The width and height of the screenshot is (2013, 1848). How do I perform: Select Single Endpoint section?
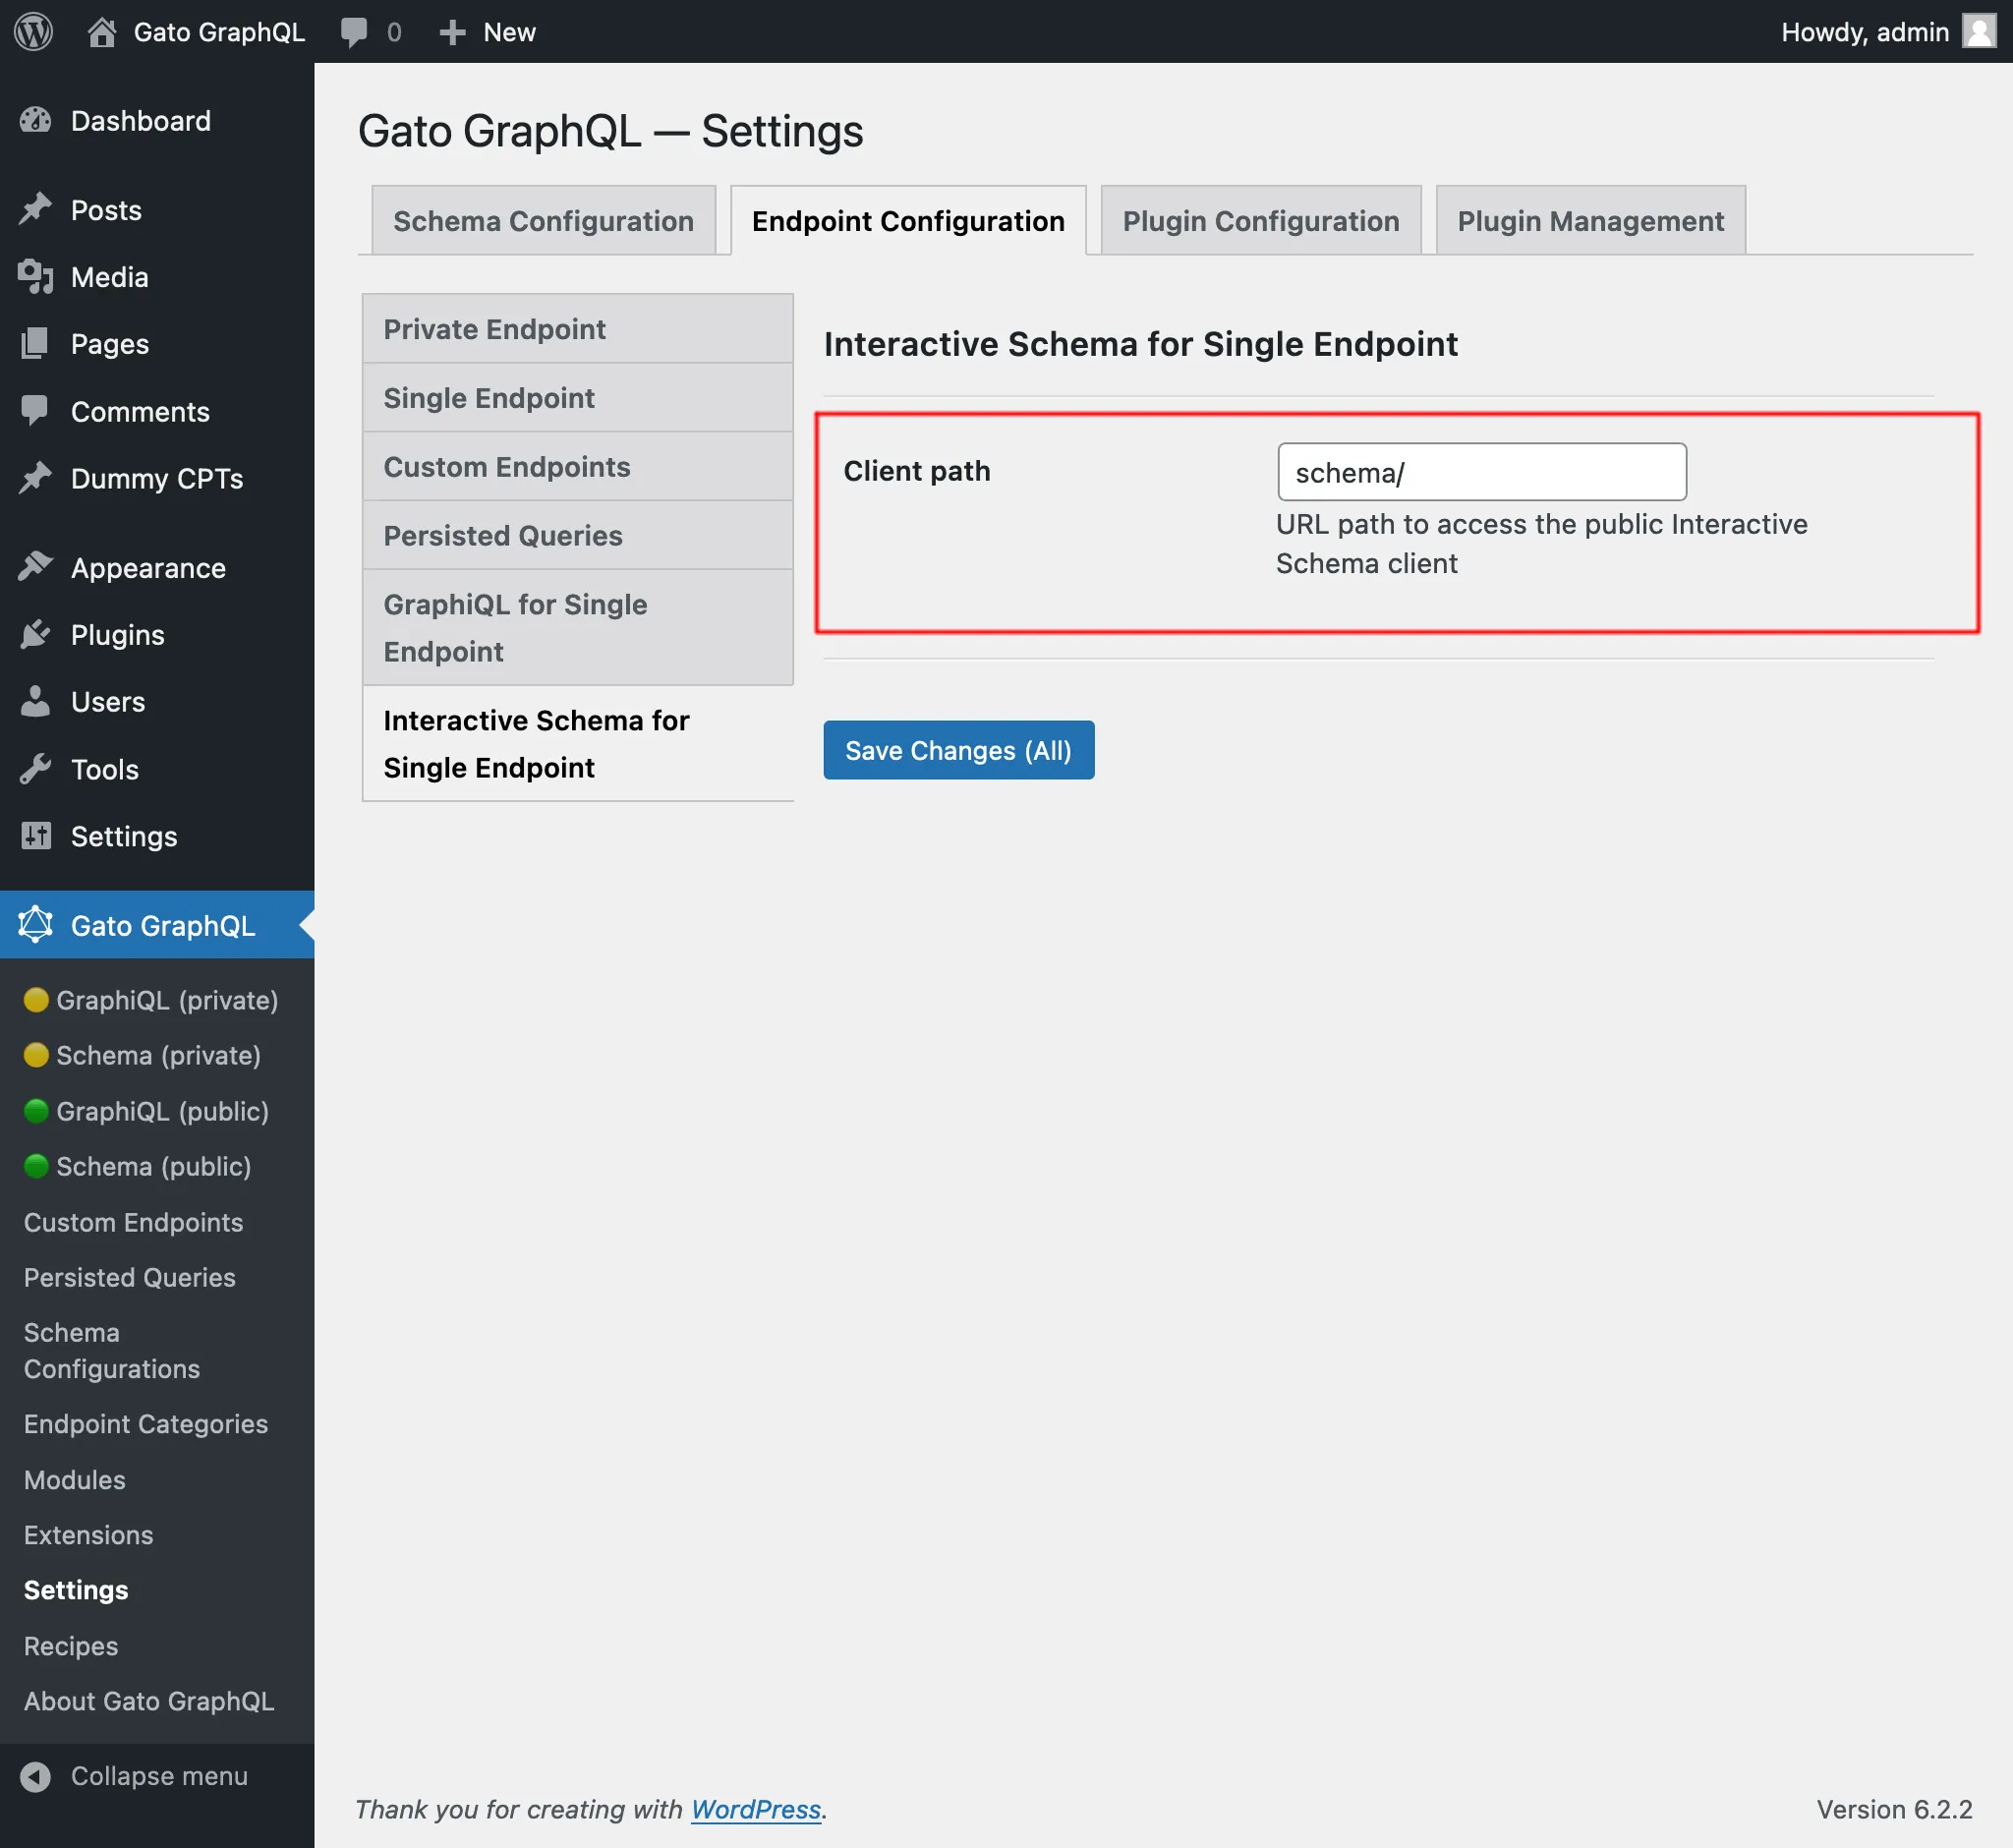pos(578,397)
